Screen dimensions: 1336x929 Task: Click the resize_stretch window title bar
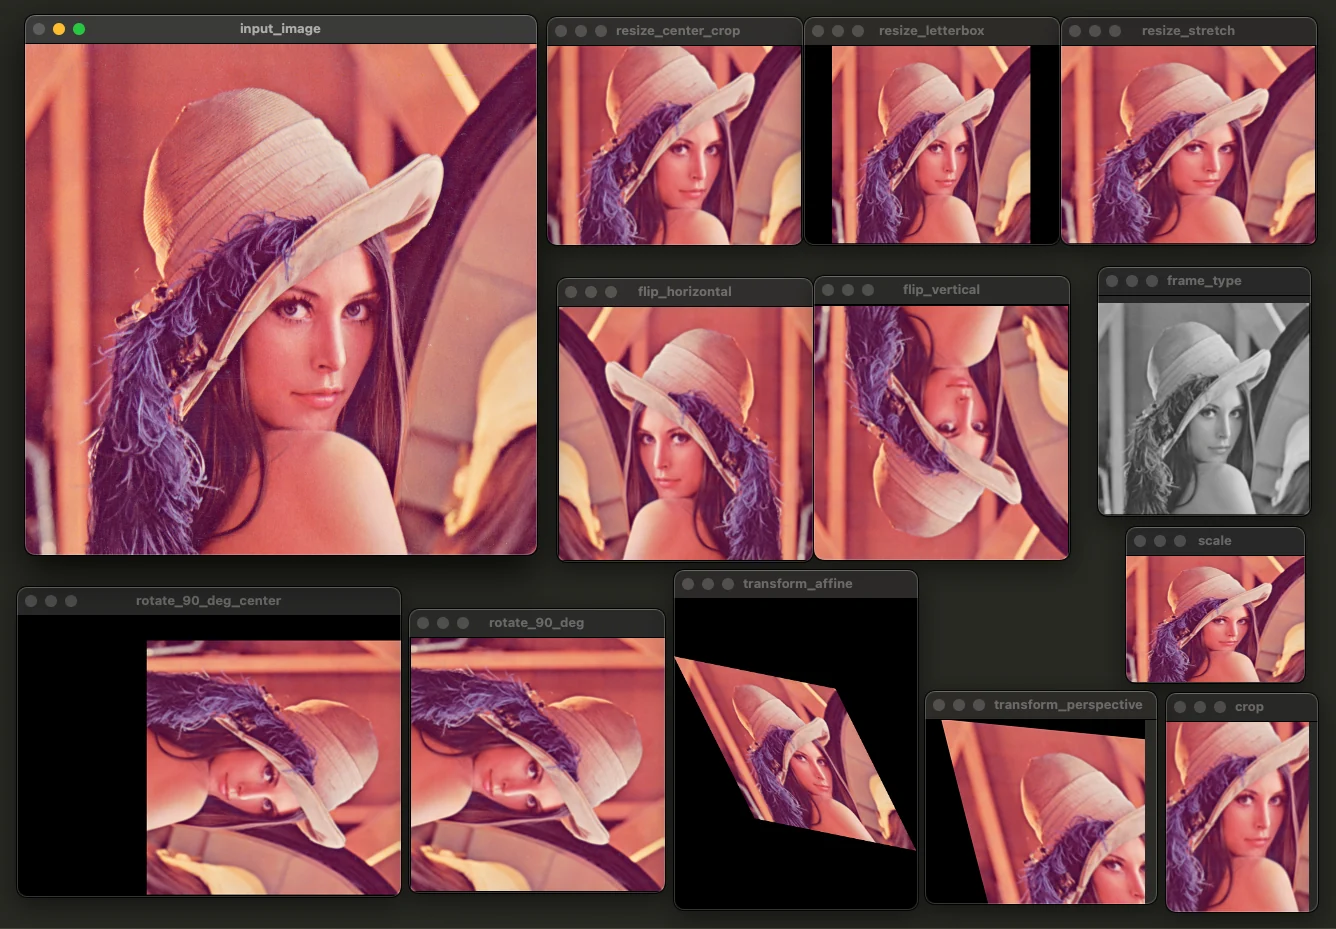click(x=1188, y=31)
